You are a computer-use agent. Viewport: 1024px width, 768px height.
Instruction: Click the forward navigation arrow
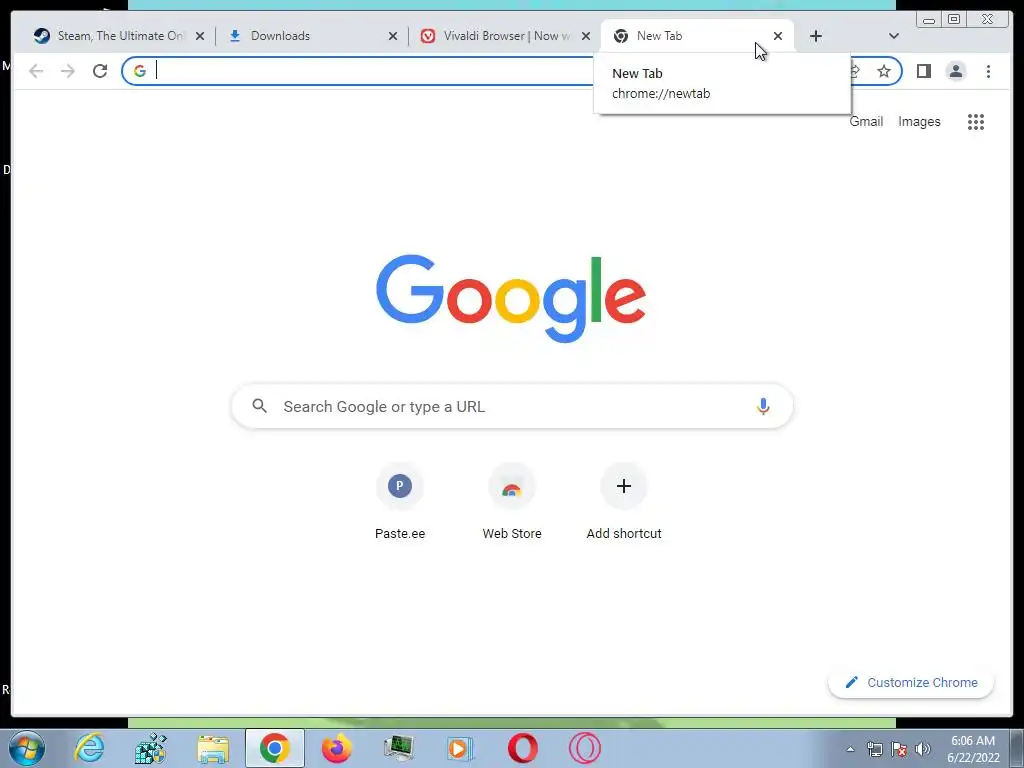point(68,71)
